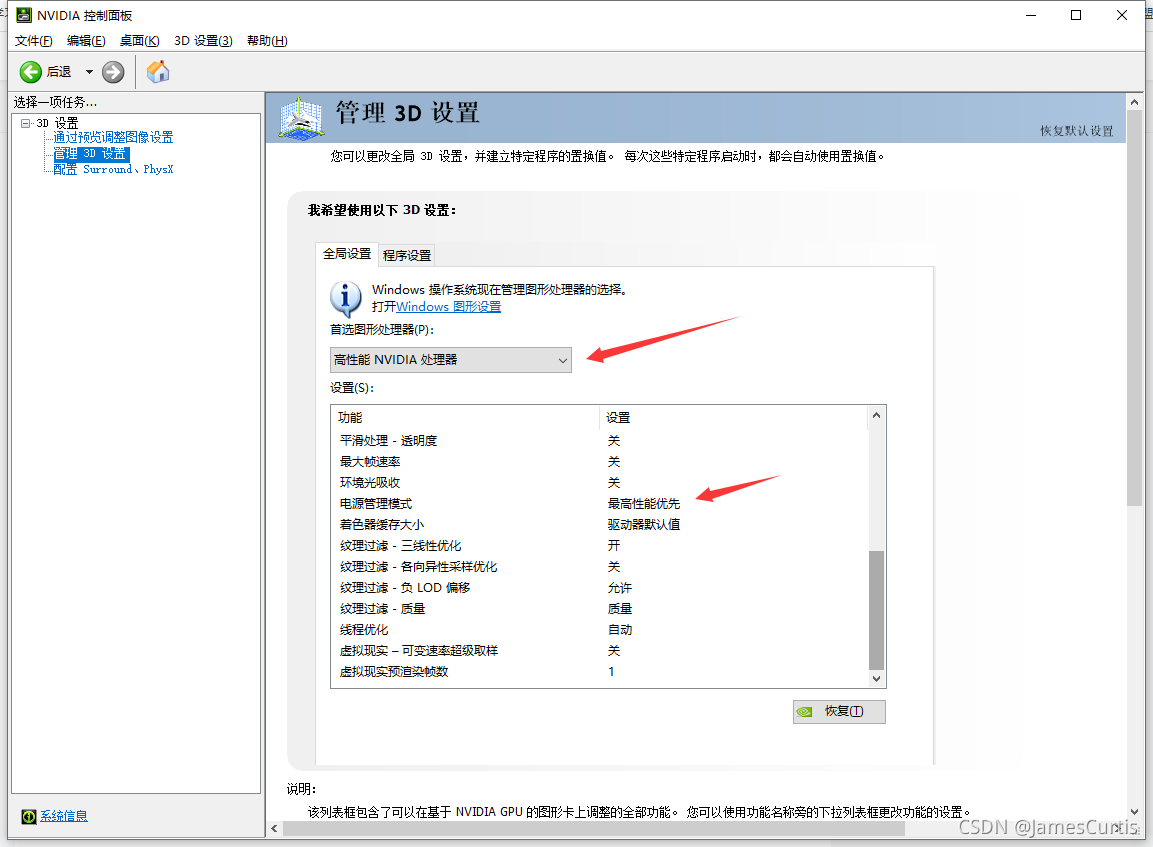
Task: Open the 3D 设置(3) menu
Action: click(203, 41)
